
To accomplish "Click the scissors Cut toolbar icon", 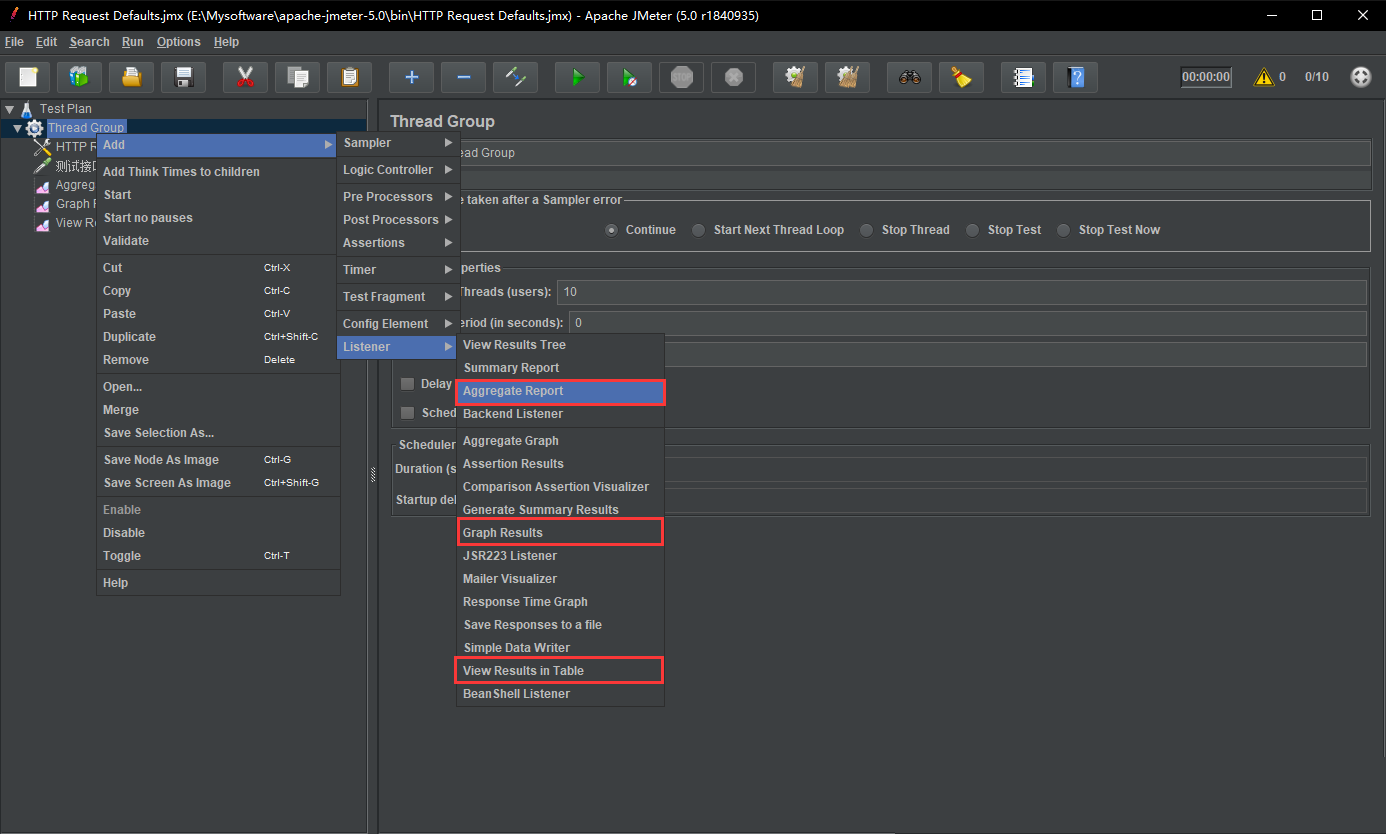I will pos(245,77).
